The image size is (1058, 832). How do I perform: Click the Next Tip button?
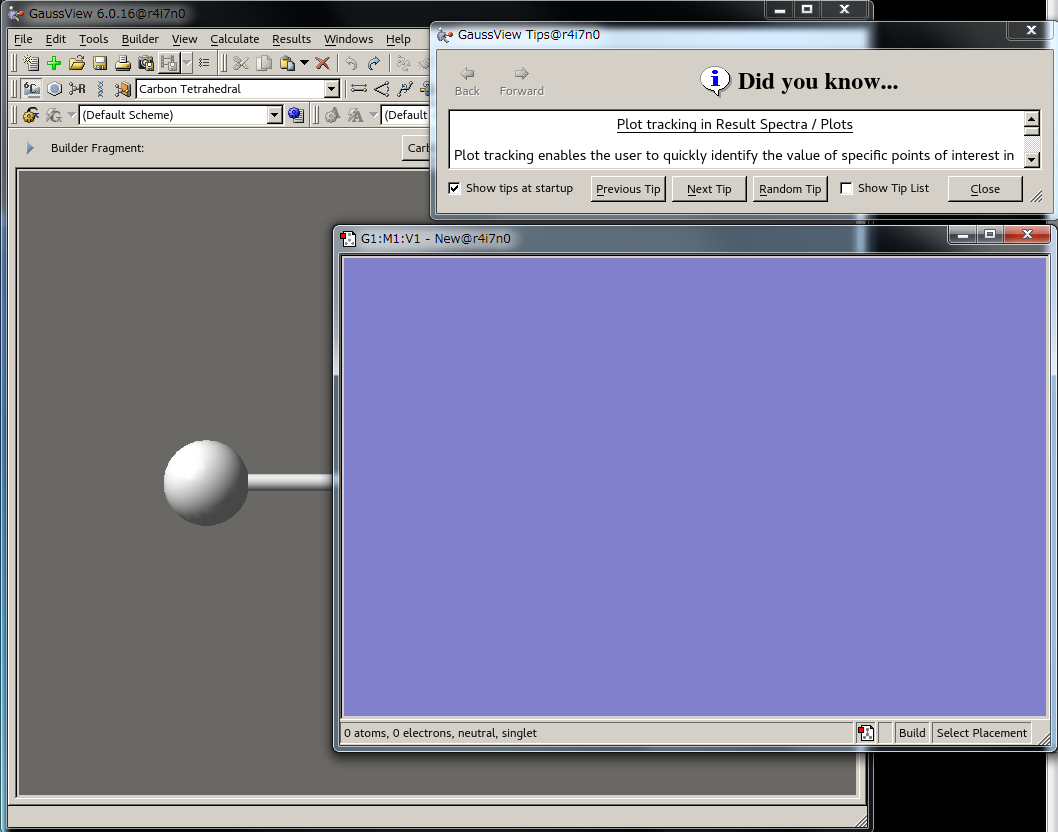[709, 189]
